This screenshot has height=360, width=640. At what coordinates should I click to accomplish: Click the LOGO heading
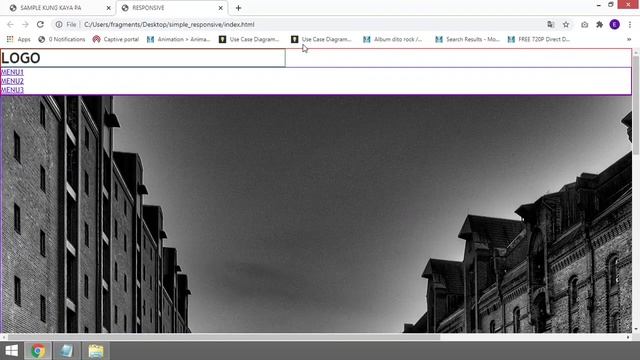(21, 58)
